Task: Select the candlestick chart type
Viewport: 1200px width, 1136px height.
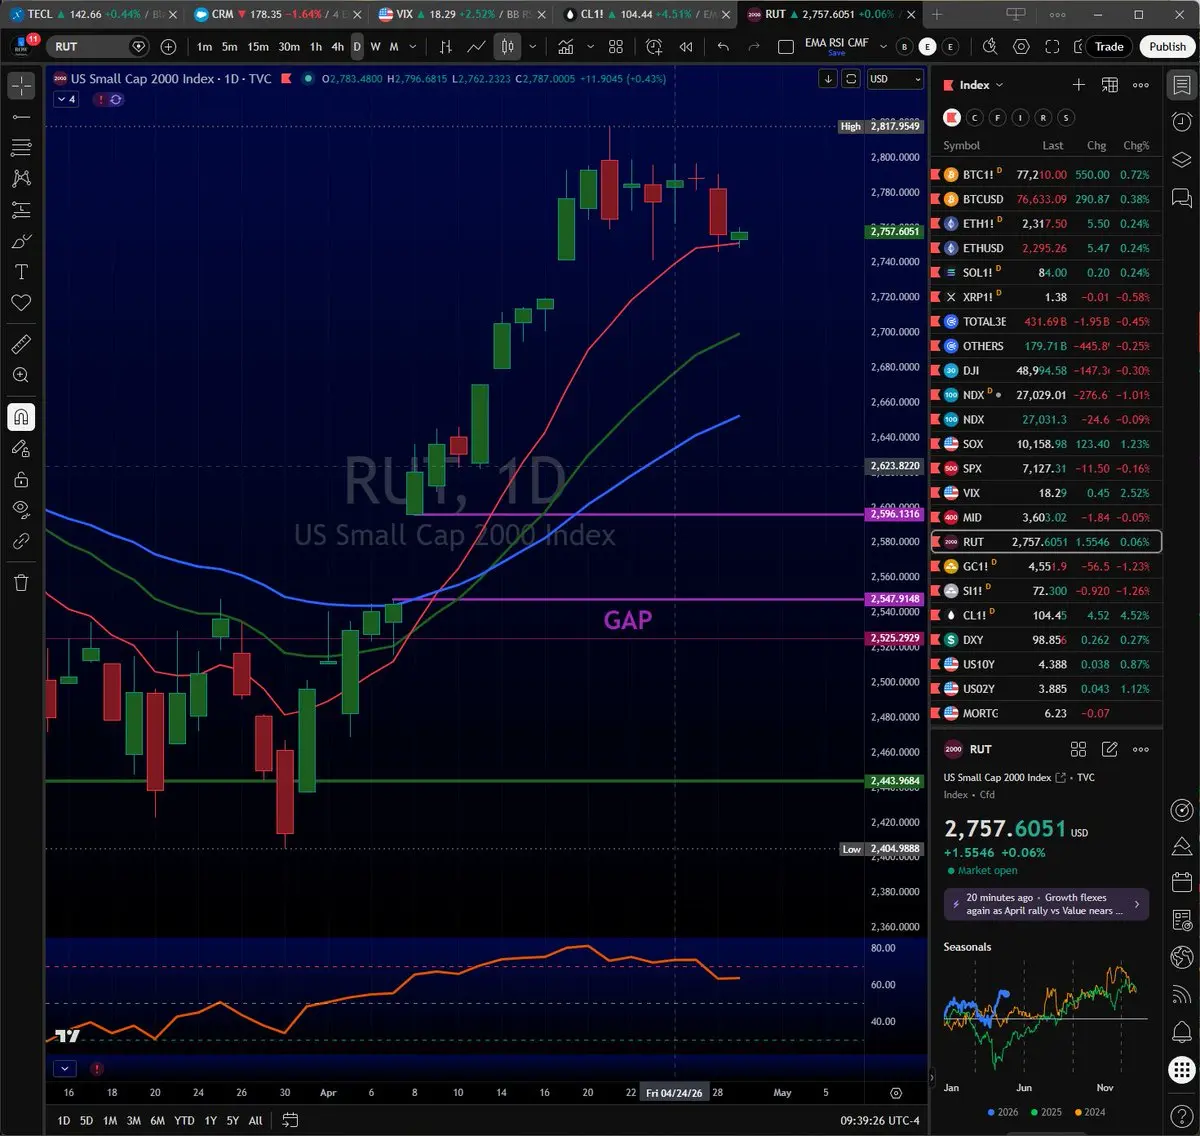Action: pos(508,47)
